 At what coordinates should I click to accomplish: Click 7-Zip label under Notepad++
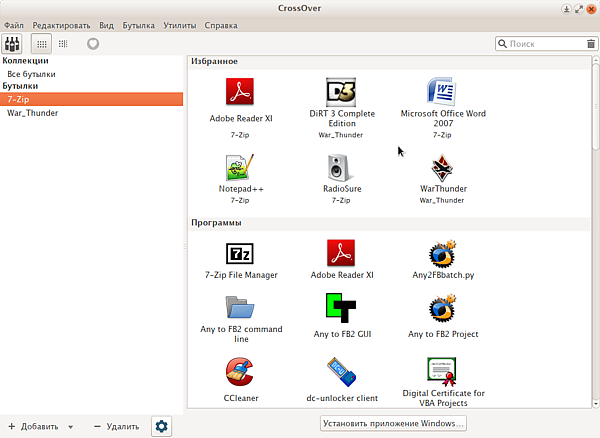click(x=240, y=200)
